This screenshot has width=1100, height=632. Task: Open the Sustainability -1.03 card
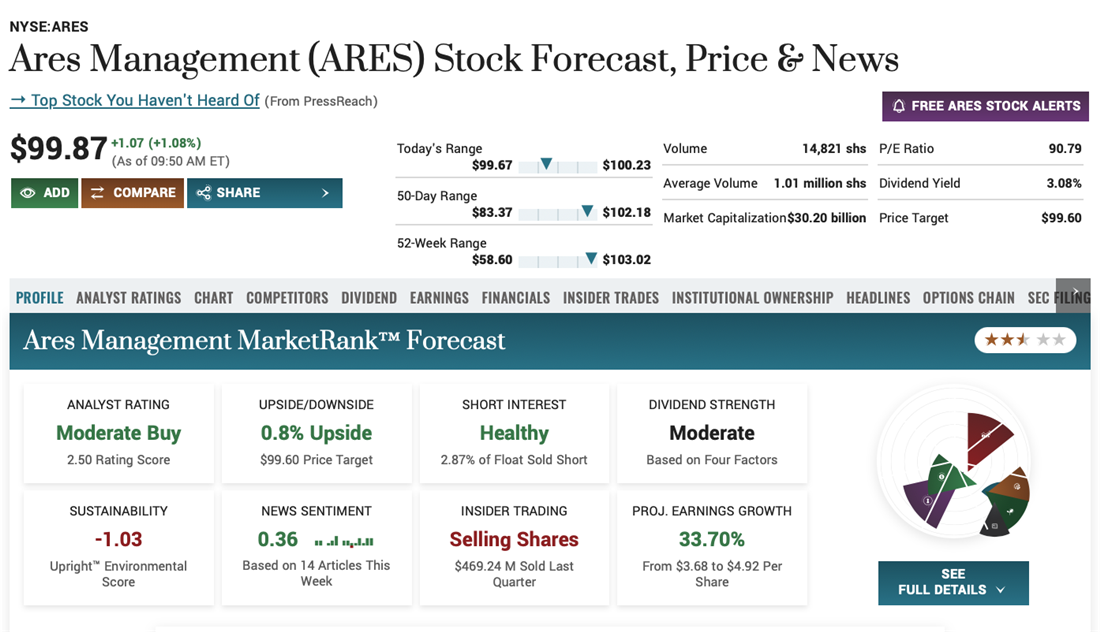pos(119,547)
